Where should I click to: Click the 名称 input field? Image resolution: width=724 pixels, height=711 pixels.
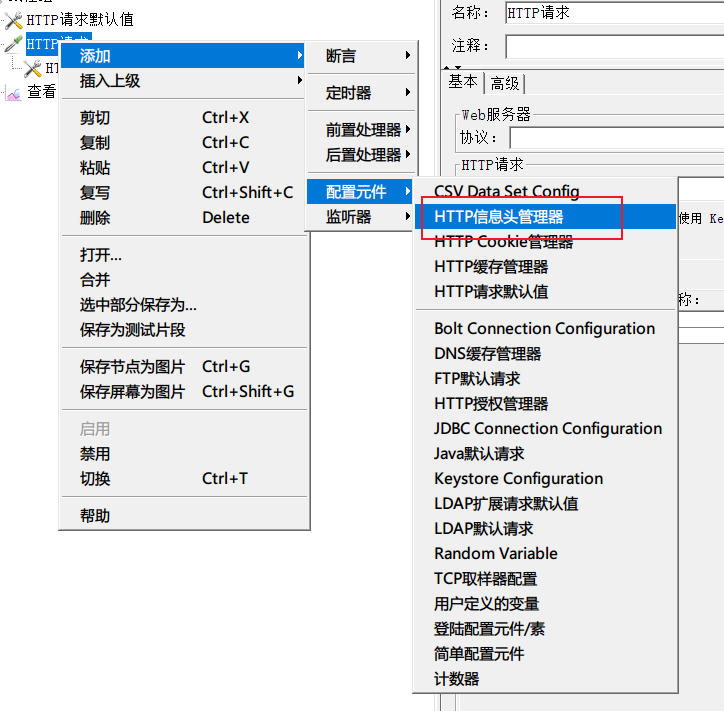coord(615,12)
